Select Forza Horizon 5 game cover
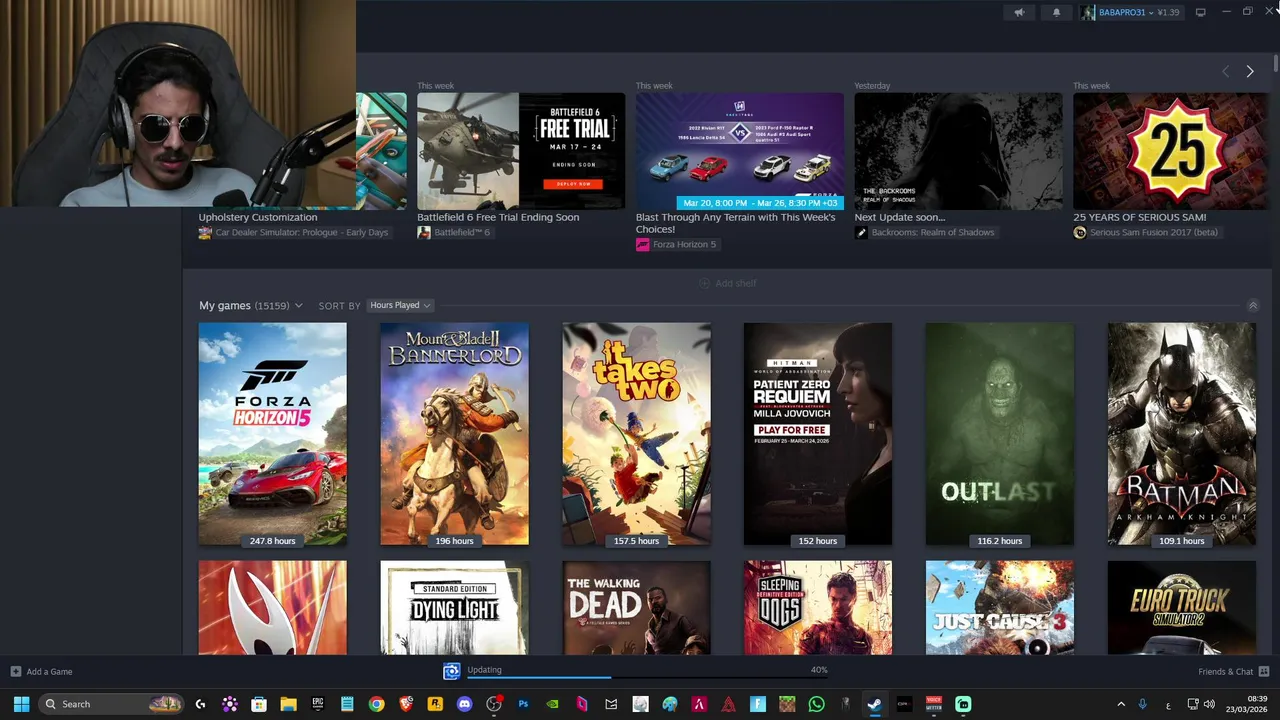The image size is (1280, 720). click(x=273, y=434)
